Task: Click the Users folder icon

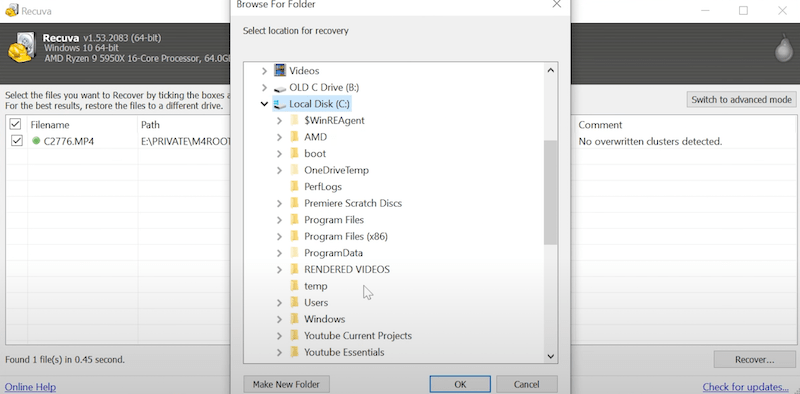Action: click(294, 302)
